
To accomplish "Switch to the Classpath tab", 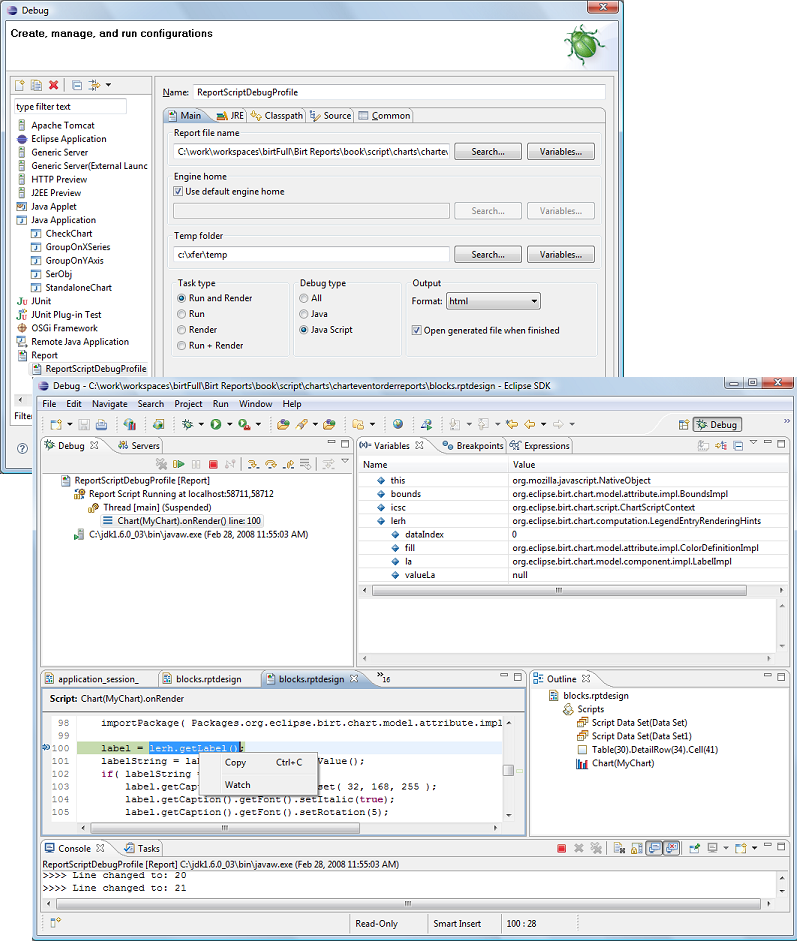I will (x=277, y=115).
